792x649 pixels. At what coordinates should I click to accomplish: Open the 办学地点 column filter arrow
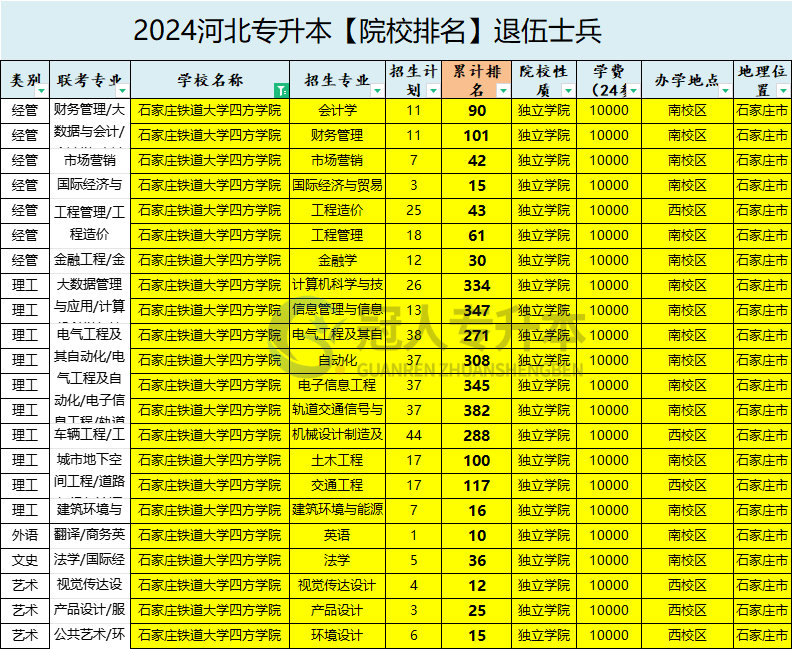tap(726, 90)
